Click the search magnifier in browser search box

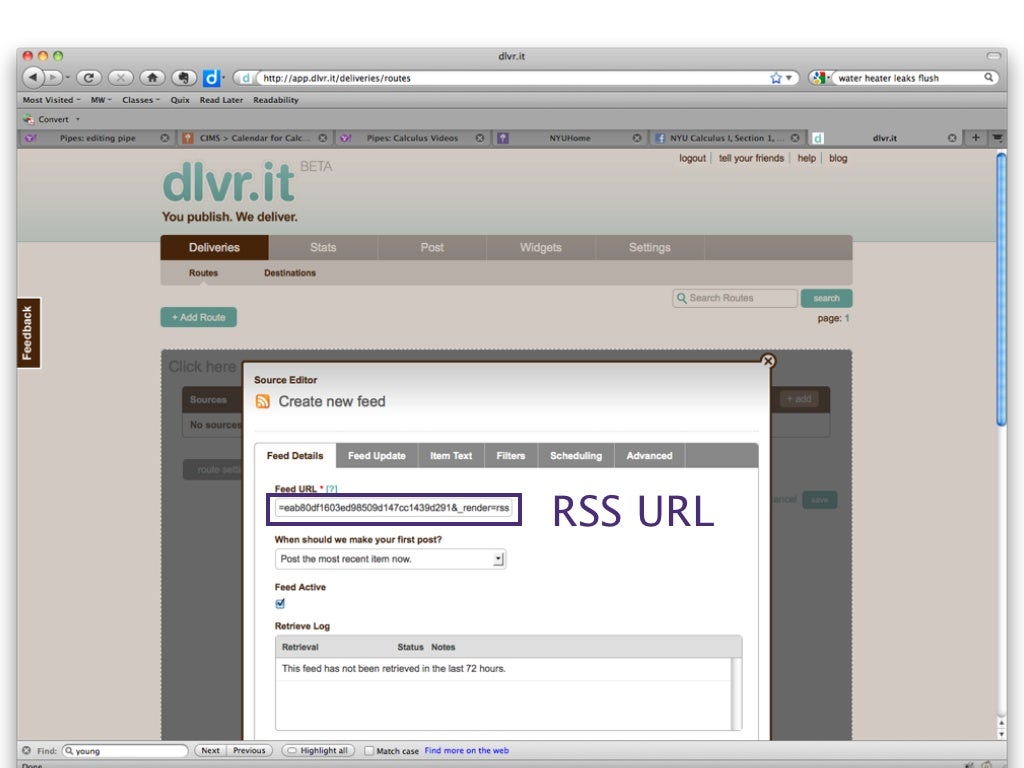click(x=989, y=77)
